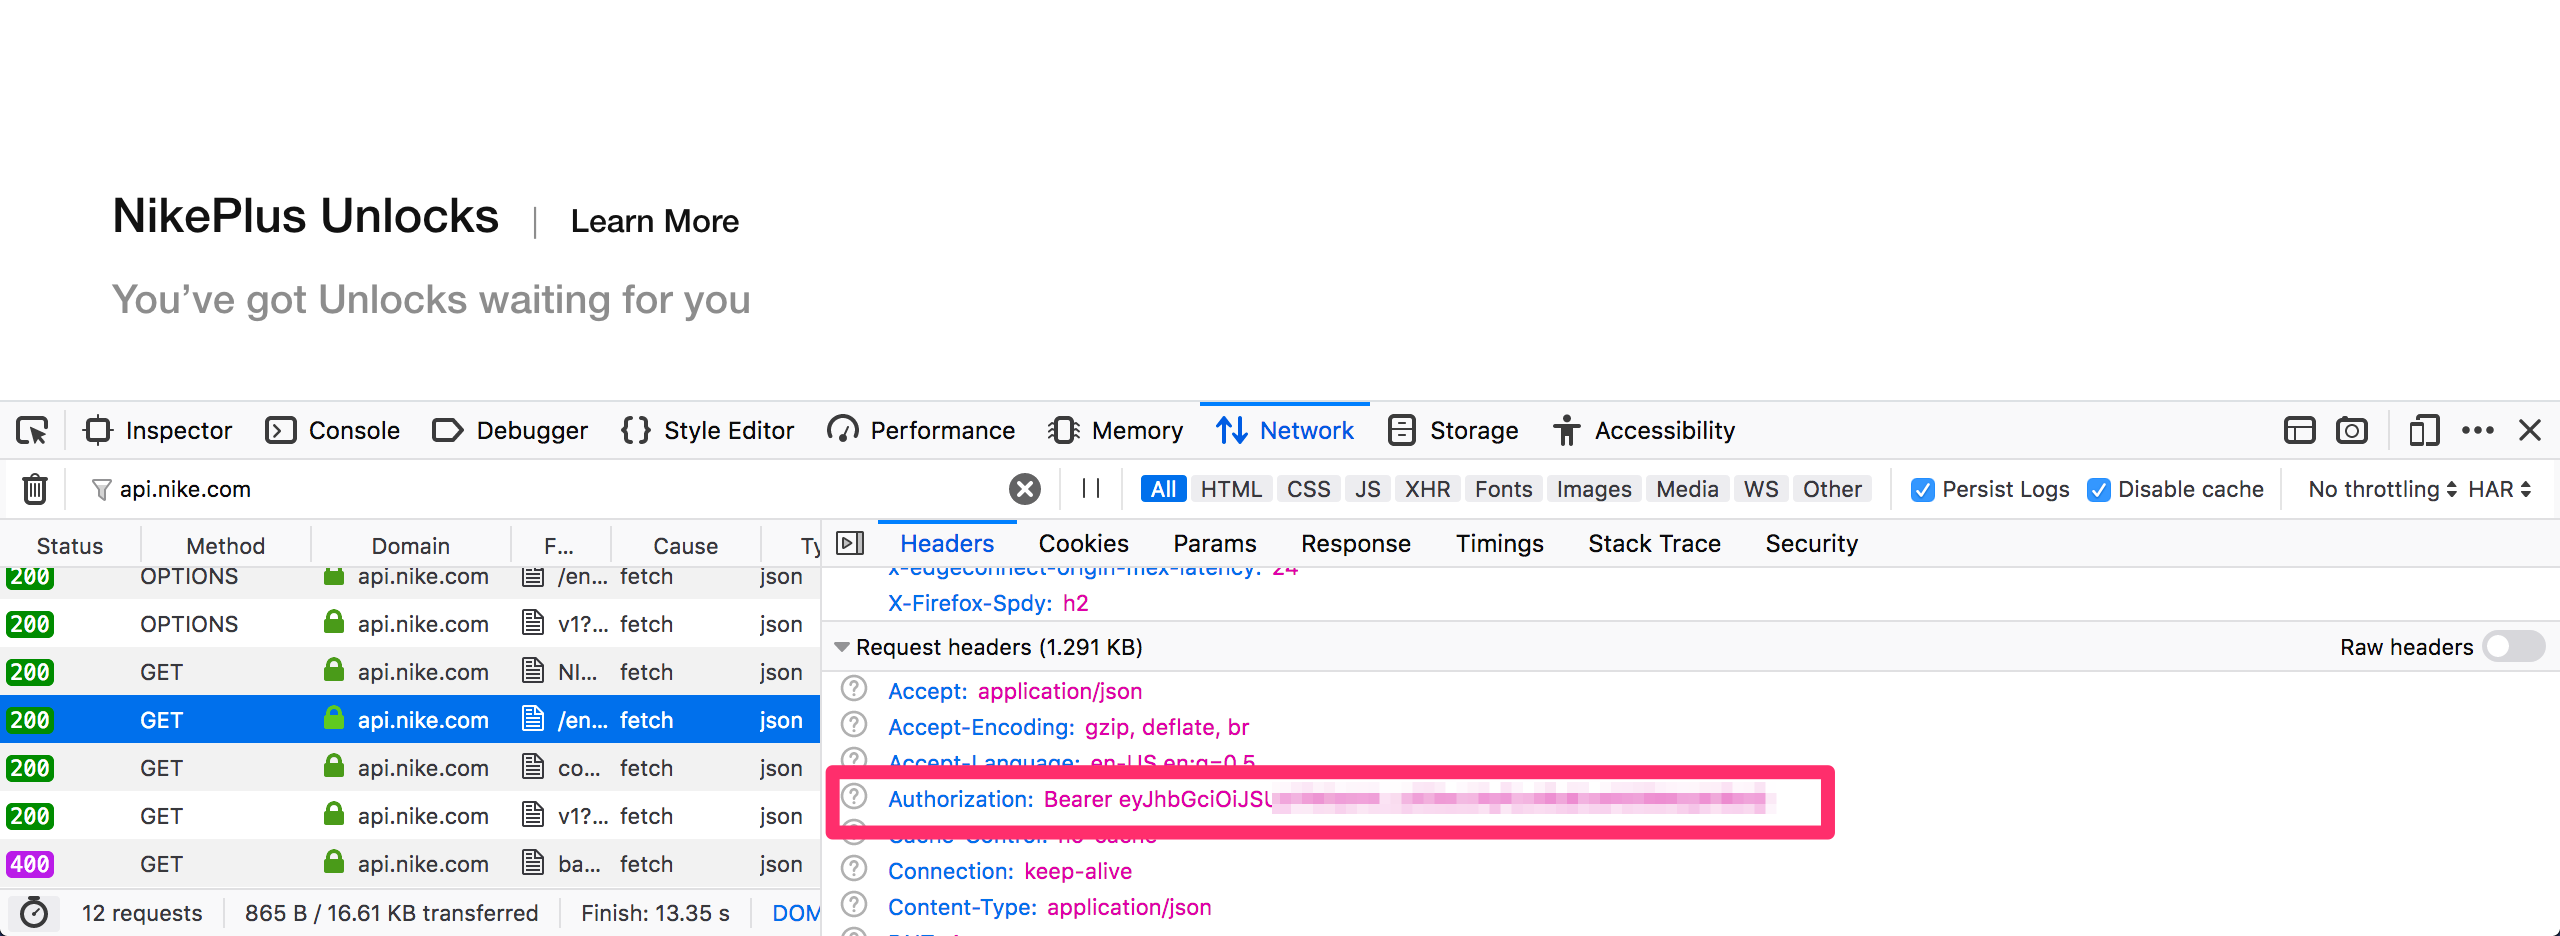Activate the element picker icon
The image size is (2560, 936).
32,431
